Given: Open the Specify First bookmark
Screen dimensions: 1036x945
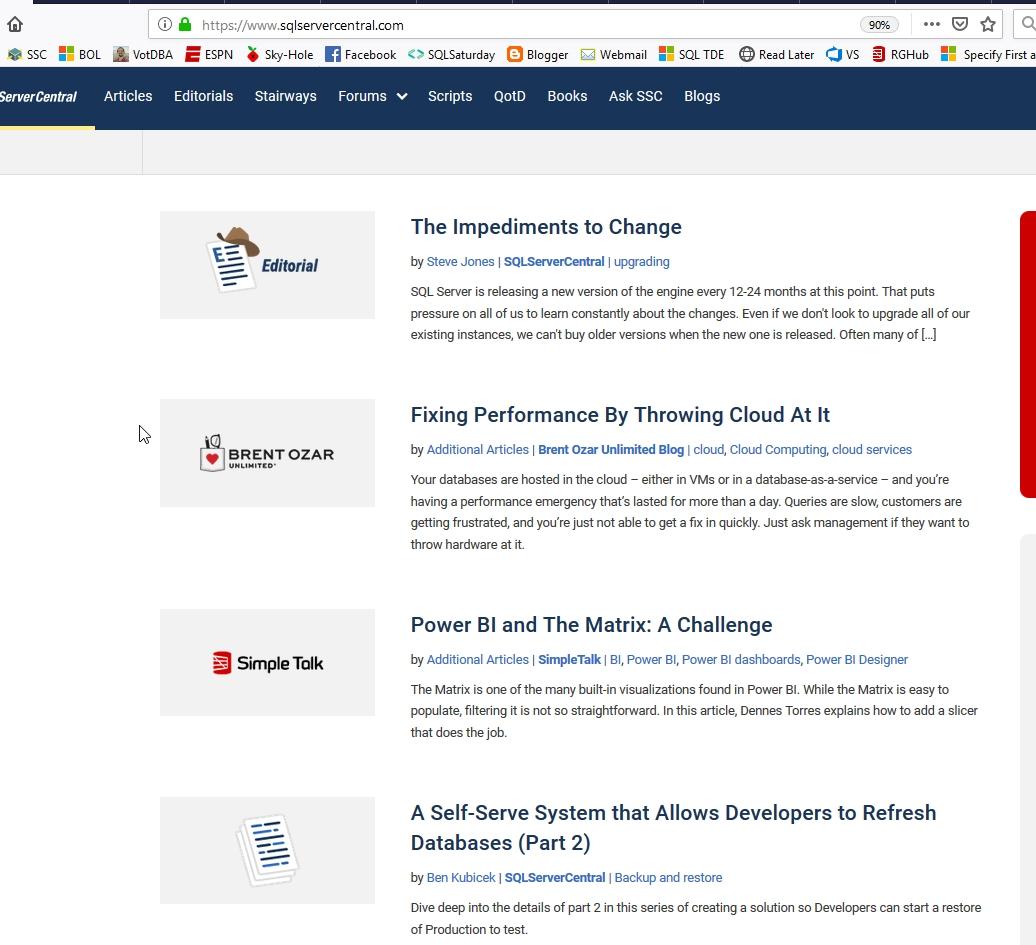Looking at the screenshot, I should tap(988, 54).
